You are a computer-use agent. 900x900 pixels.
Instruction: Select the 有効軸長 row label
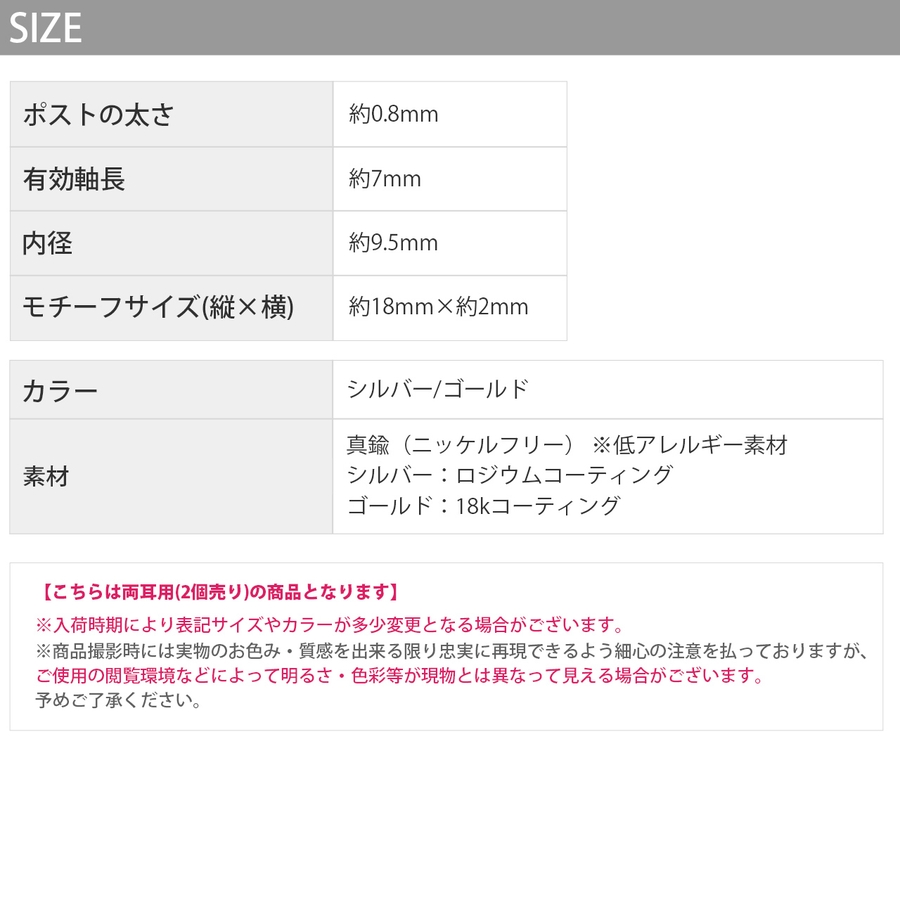pyautogui.click(x=74, y=180)
